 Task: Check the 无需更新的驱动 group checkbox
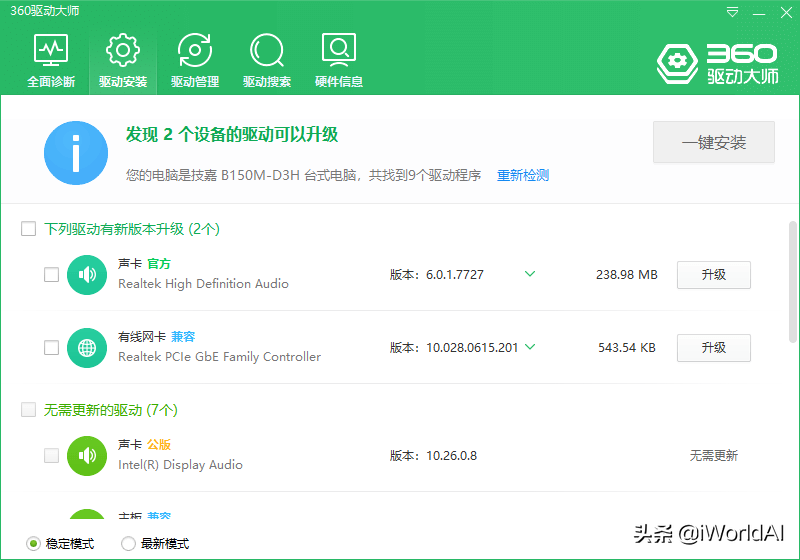(x=29, y=410)
